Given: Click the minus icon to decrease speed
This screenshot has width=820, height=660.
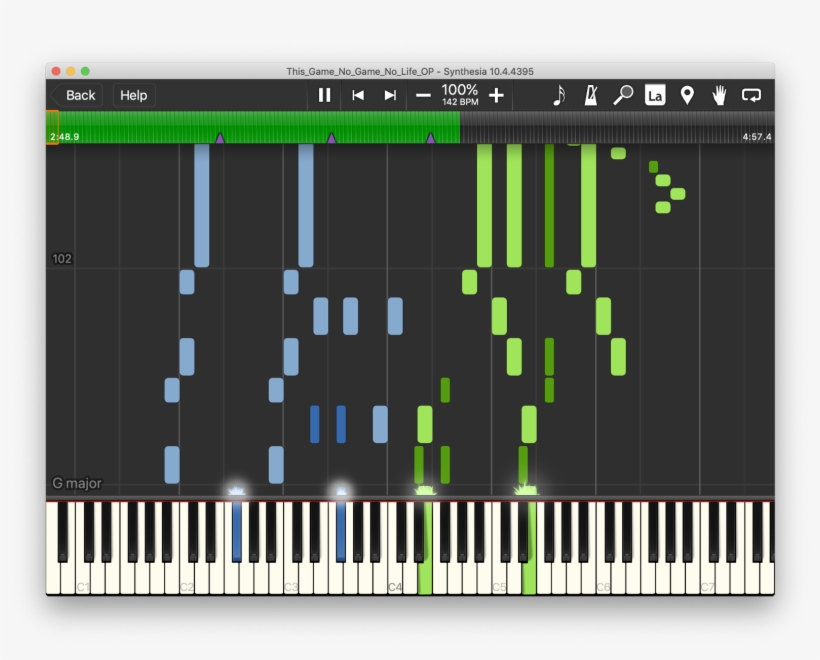Looking at the screenshot, I should pyautogui.click(x=422, y=96).
